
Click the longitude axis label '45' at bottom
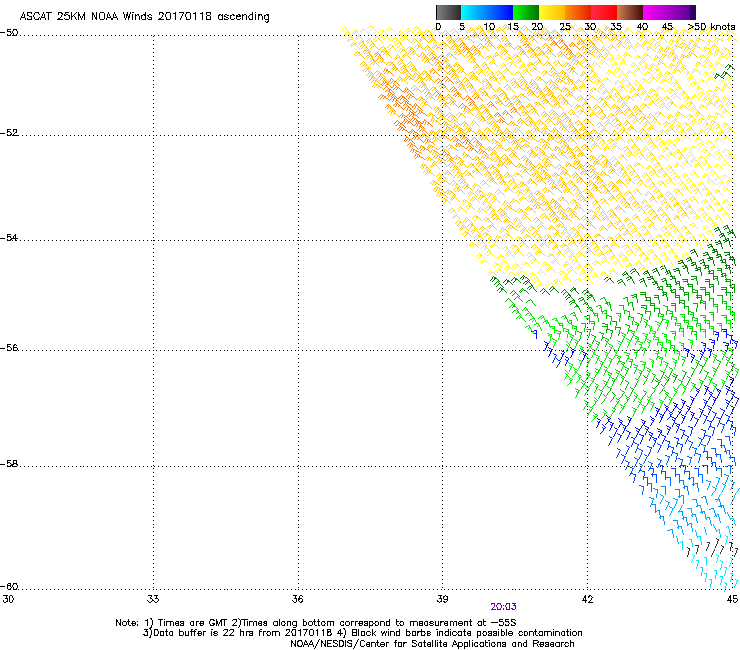(x=732, y=599)
